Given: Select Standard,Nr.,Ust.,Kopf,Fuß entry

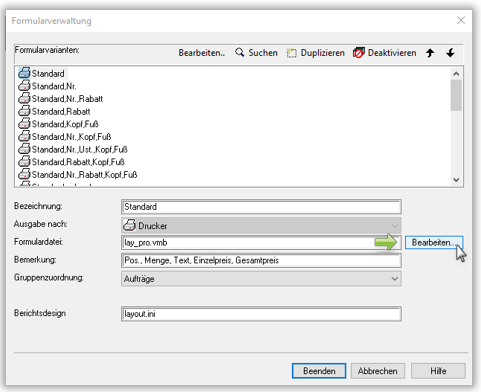Looking at the screenshot, I should [x=80, y=150].
